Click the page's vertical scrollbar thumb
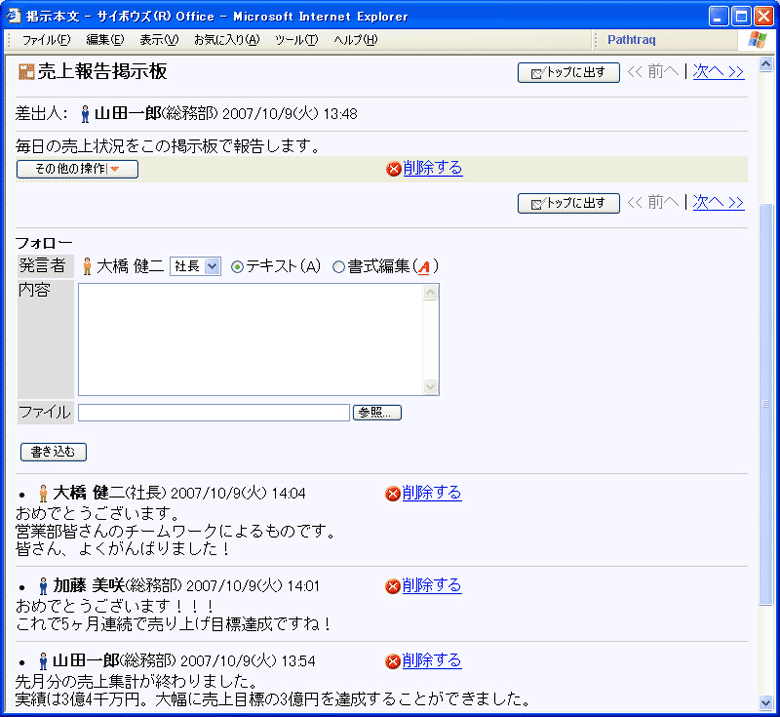The width and height of the screenshot is (780, 717). coord(766,404)
